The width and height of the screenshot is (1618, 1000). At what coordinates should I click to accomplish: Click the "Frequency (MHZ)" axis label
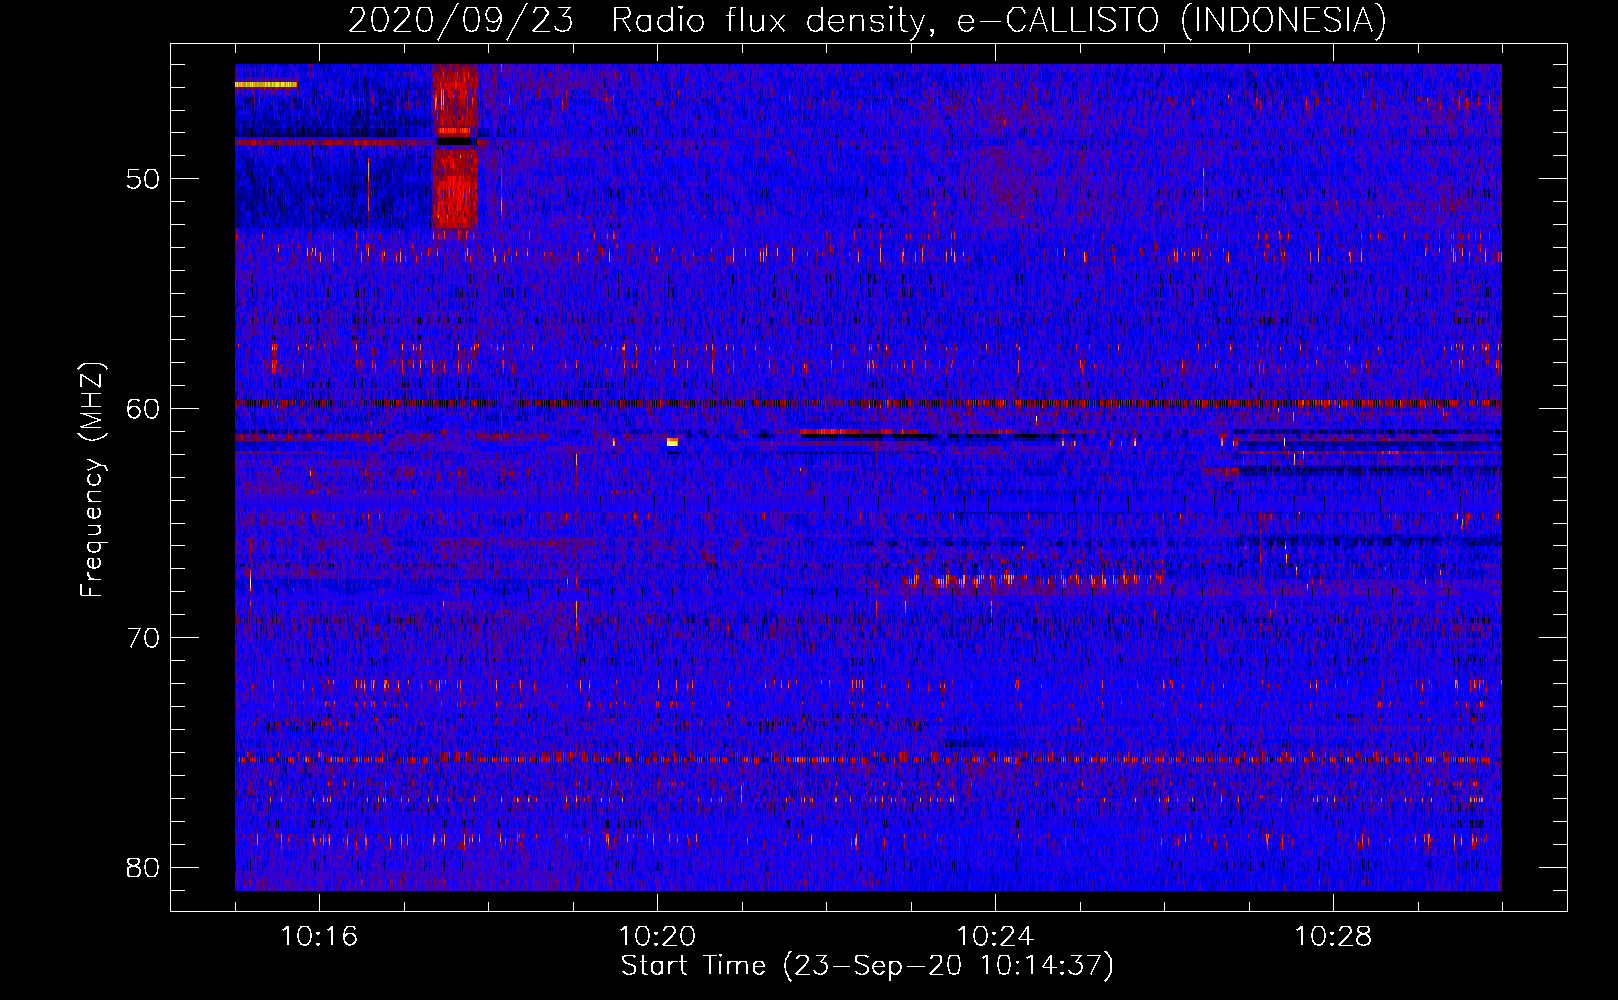(x=92, y=480)
